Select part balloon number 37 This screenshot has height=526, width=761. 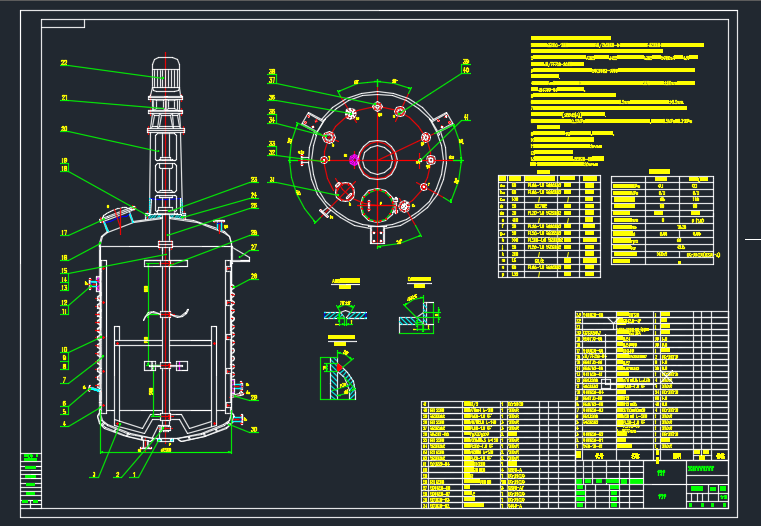272,80
